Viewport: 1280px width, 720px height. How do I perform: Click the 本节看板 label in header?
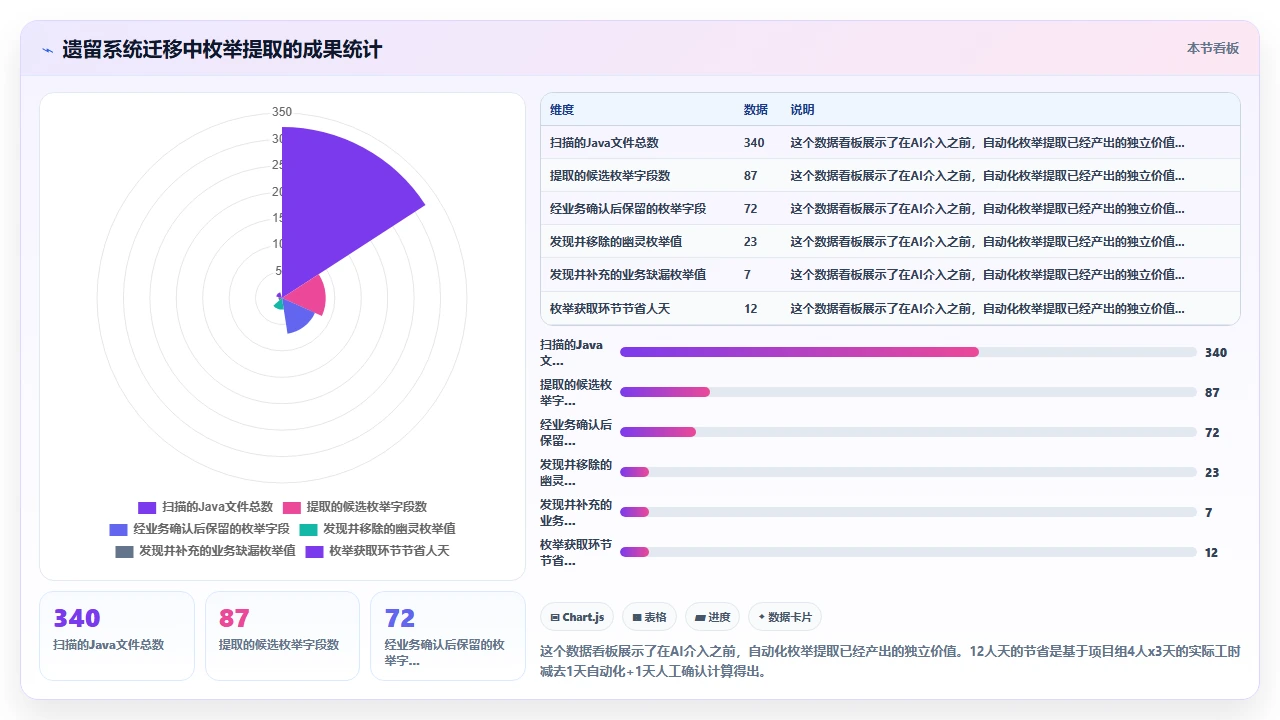click(1212, 48)
